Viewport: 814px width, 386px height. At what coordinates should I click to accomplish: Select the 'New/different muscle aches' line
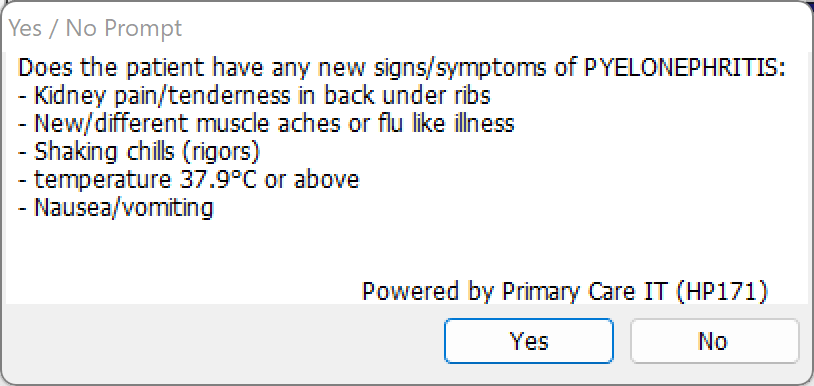[x=266, y=124]
